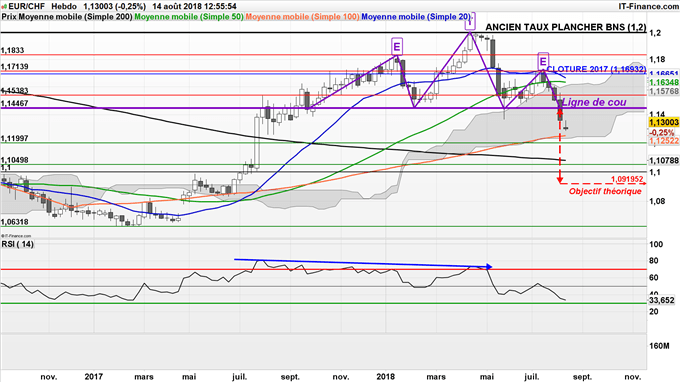Click the Prix Moyenne mobile (Simple 200) legend
Image resolution: width=680 pixels, height=382 pixels.
click(67, 17)
